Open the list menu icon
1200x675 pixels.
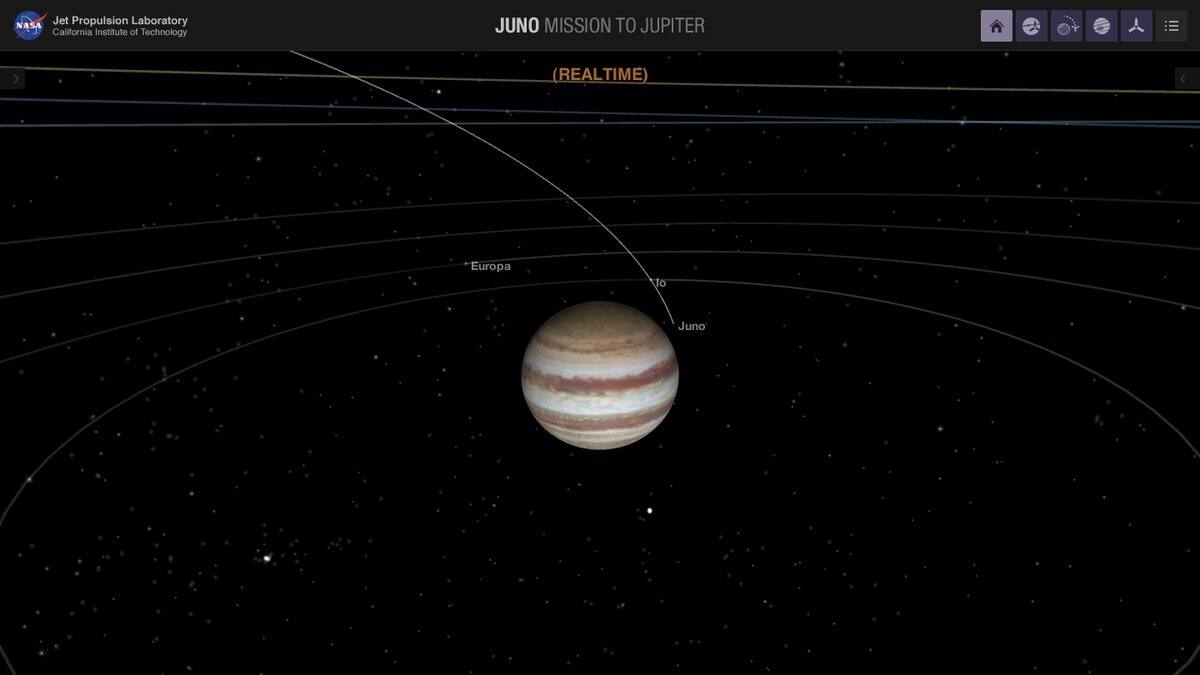(x=1171, y=26)
